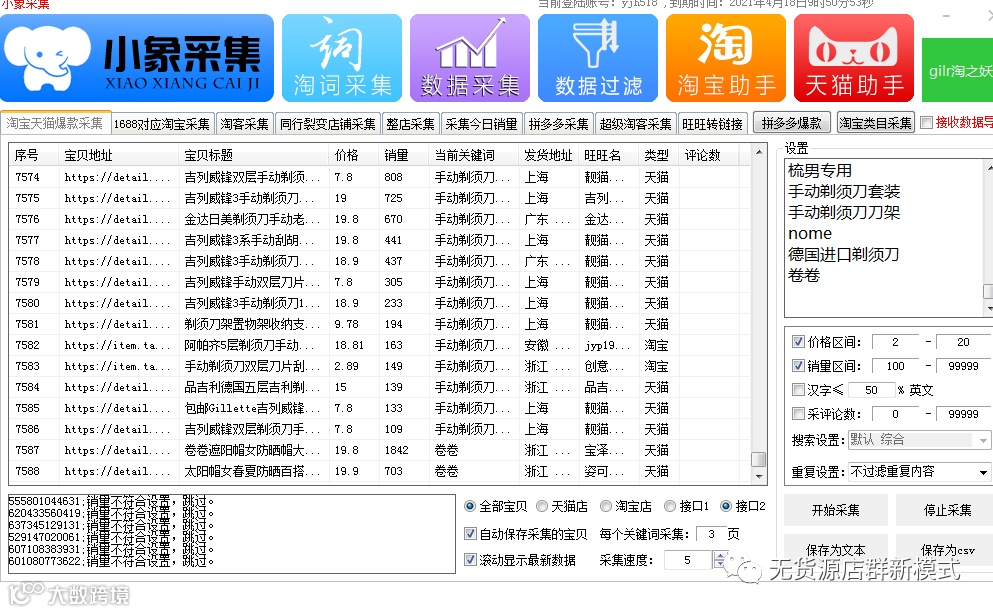
Task: Click the 汉字 percentage field showing 50
Action: click(871, 390)
